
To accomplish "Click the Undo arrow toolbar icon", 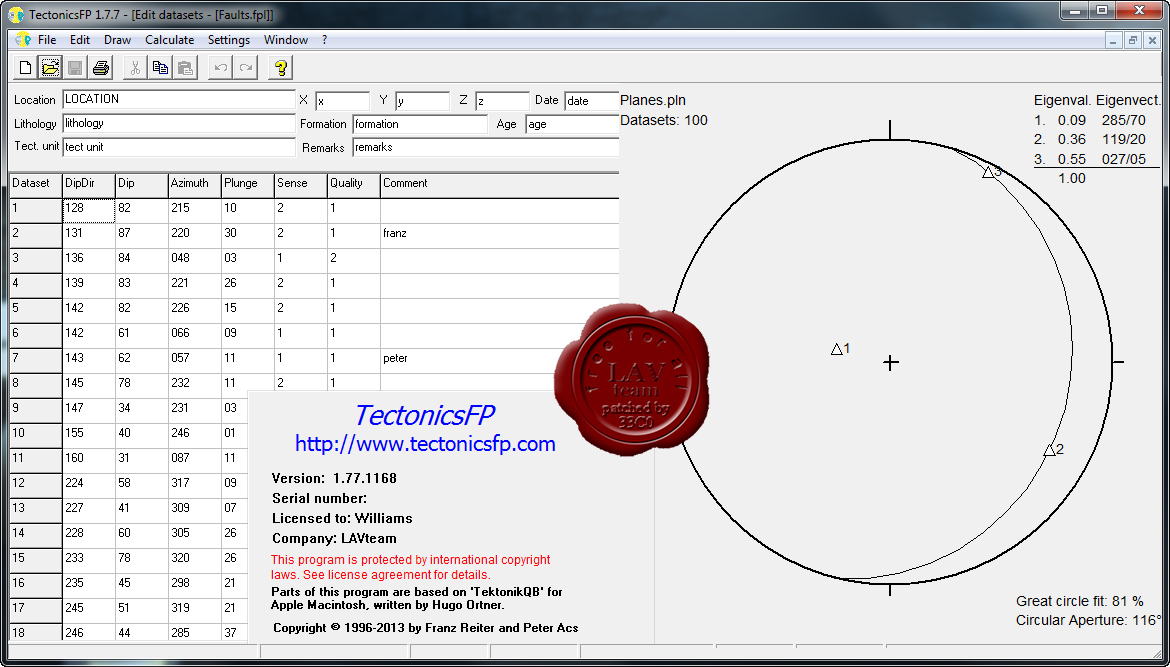I will [220, 68].
